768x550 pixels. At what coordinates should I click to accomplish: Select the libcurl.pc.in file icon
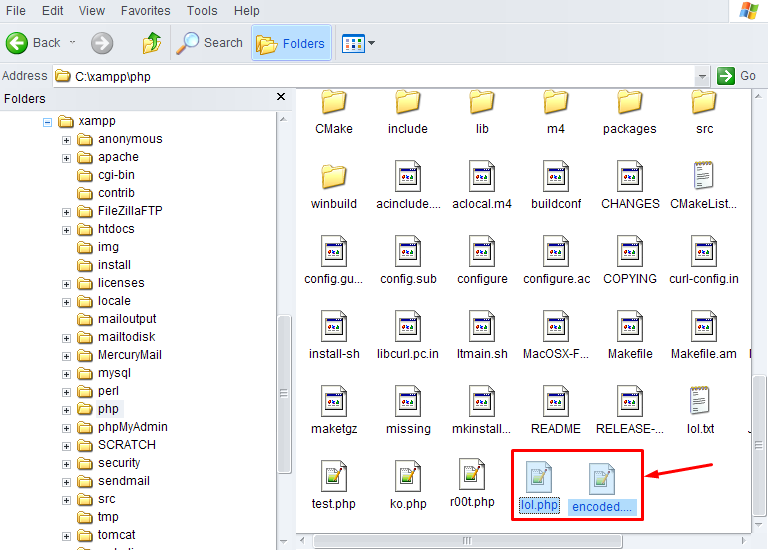(408, 326)
